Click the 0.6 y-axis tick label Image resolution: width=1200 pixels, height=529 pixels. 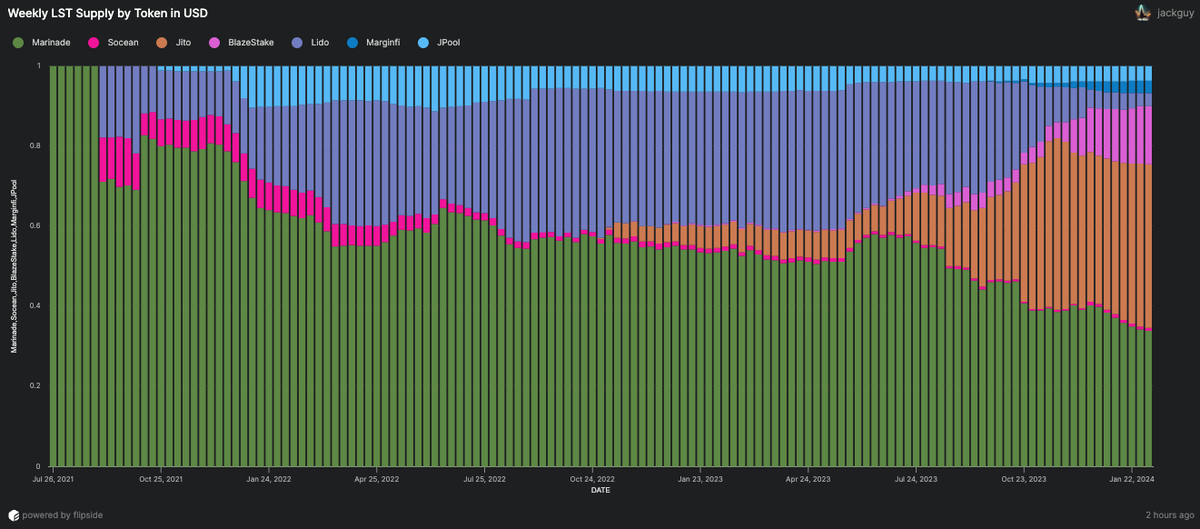[x=36, y=226]
